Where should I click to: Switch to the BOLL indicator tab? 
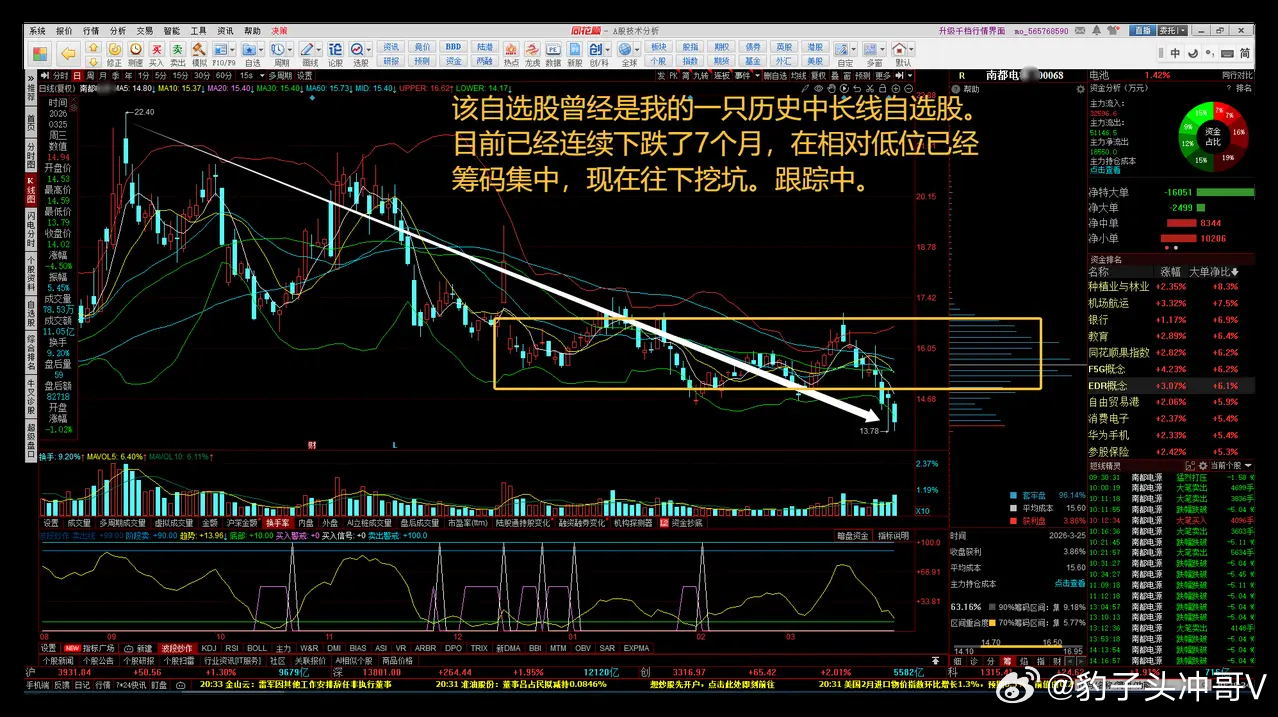coord(257,648)
